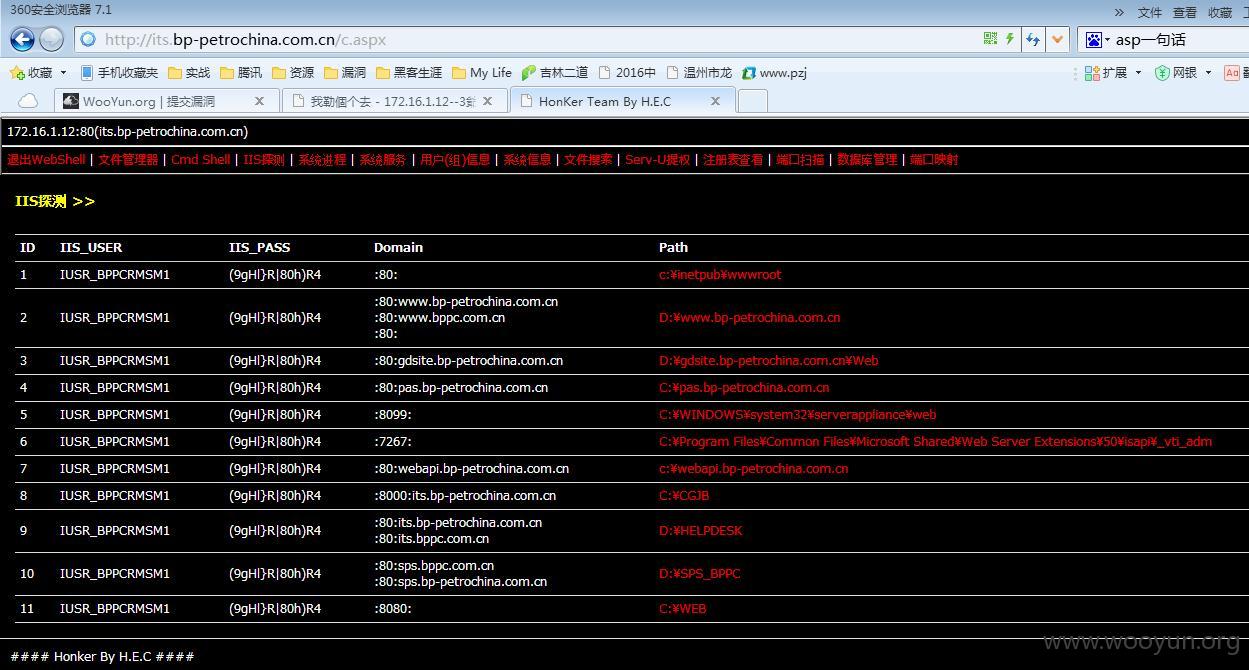
Task: Open the 文件 menu
Action: coord(1150,12)
